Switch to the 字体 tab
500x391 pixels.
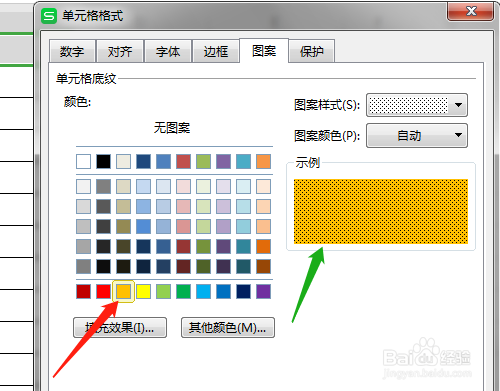tap(168, 51)
